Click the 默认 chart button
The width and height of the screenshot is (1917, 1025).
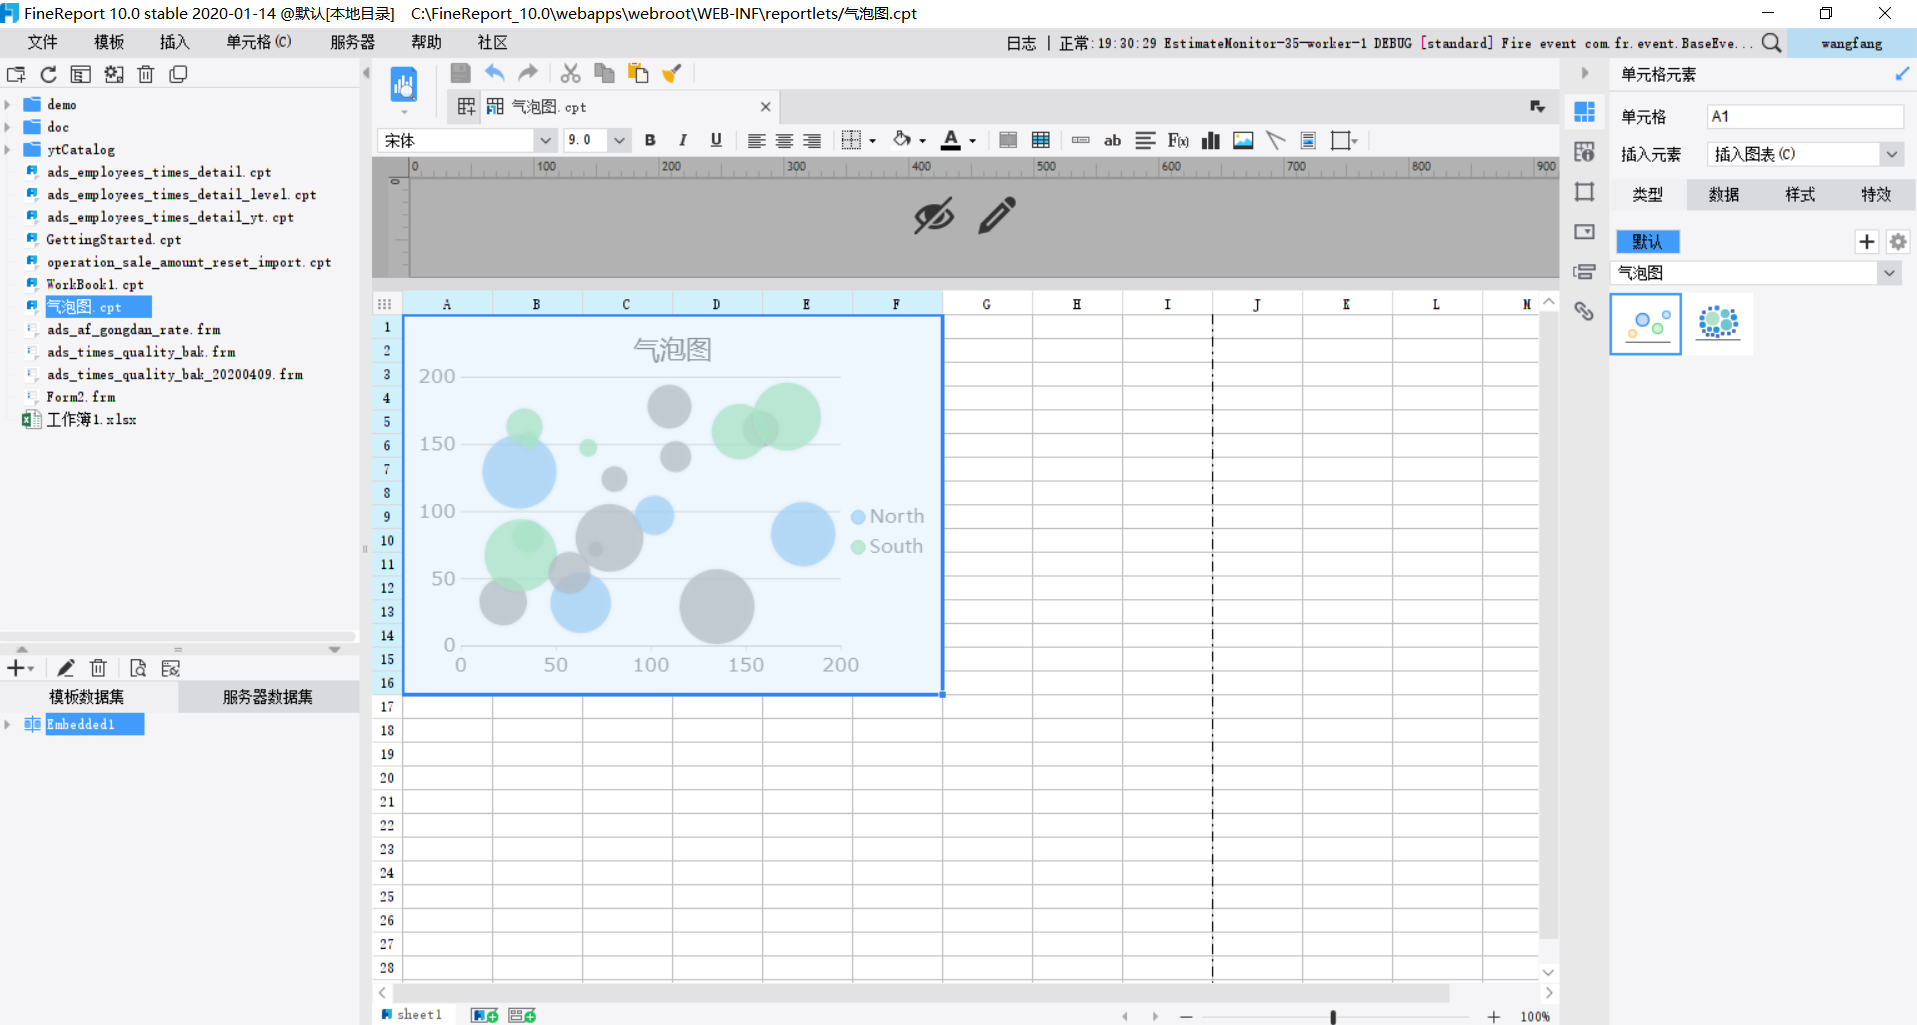pos(1647,242)
